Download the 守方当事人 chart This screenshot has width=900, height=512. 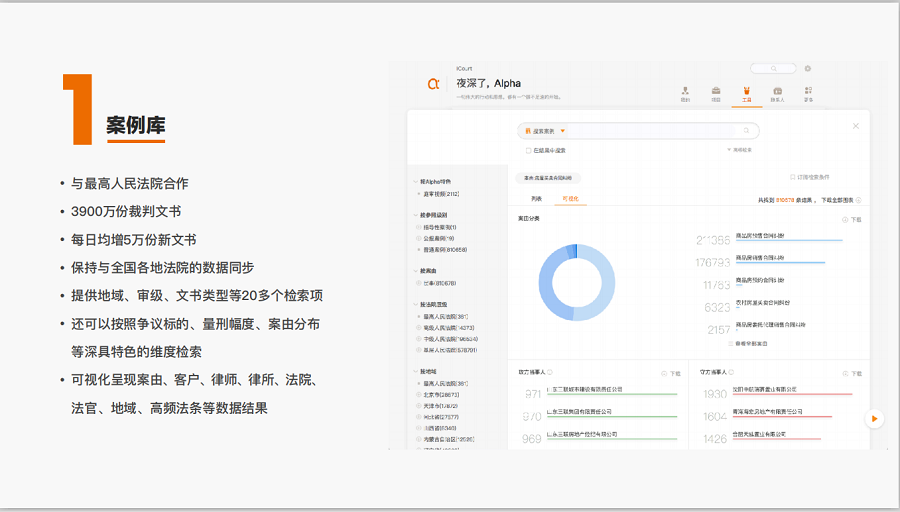[852, 374]
